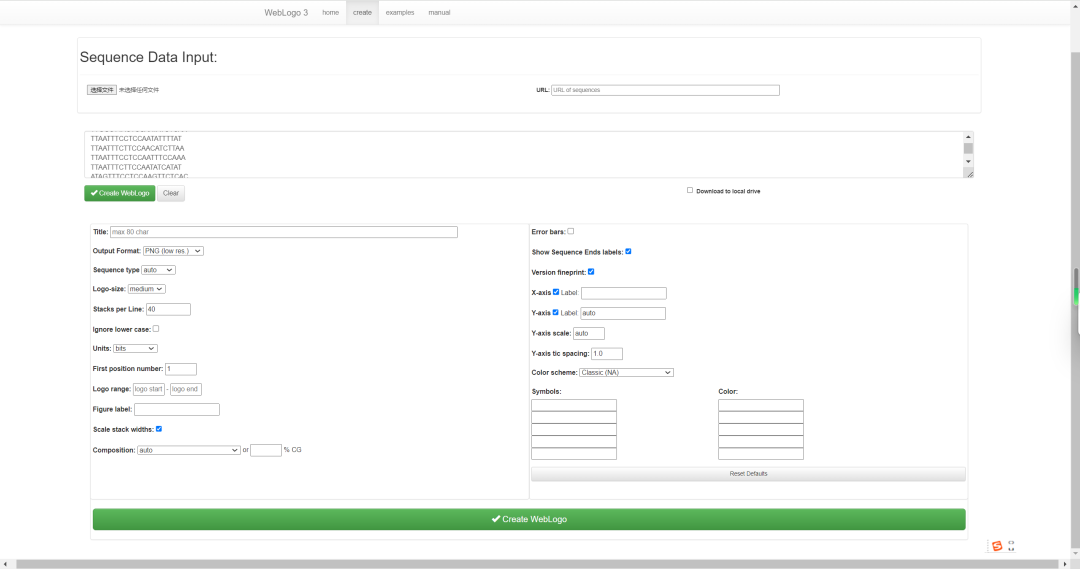Focus the Y-axis Label field
Viewport: 1080px width, 569px height.
pos(623,313)
